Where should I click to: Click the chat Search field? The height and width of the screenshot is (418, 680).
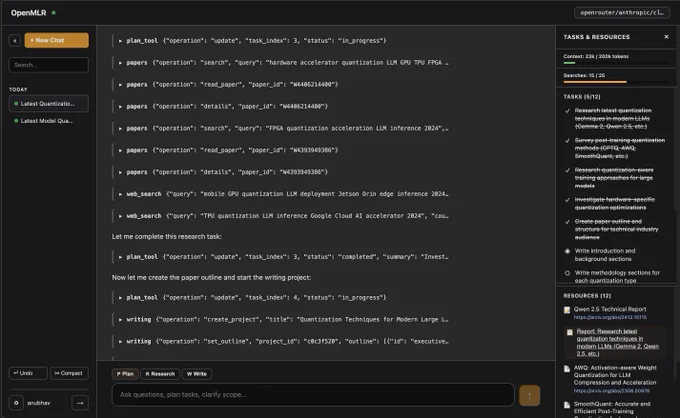point(49,65)
